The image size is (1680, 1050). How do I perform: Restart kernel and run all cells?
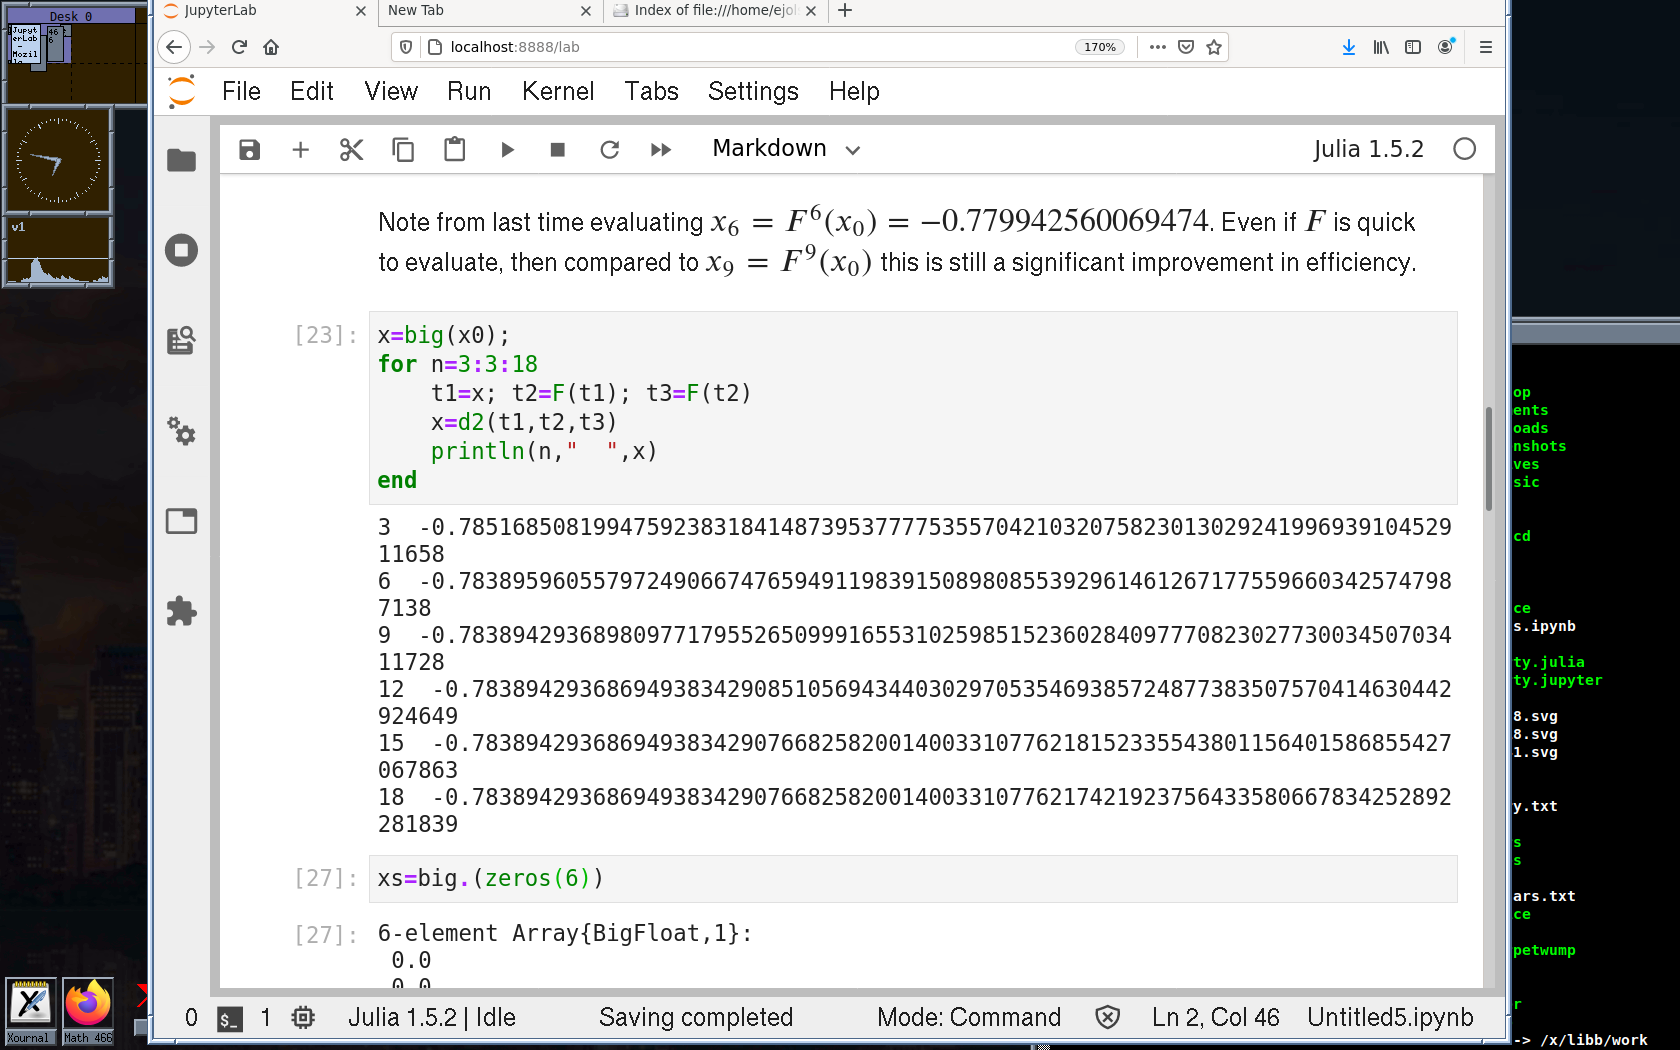pyautogui.click(x=660, y=150)
